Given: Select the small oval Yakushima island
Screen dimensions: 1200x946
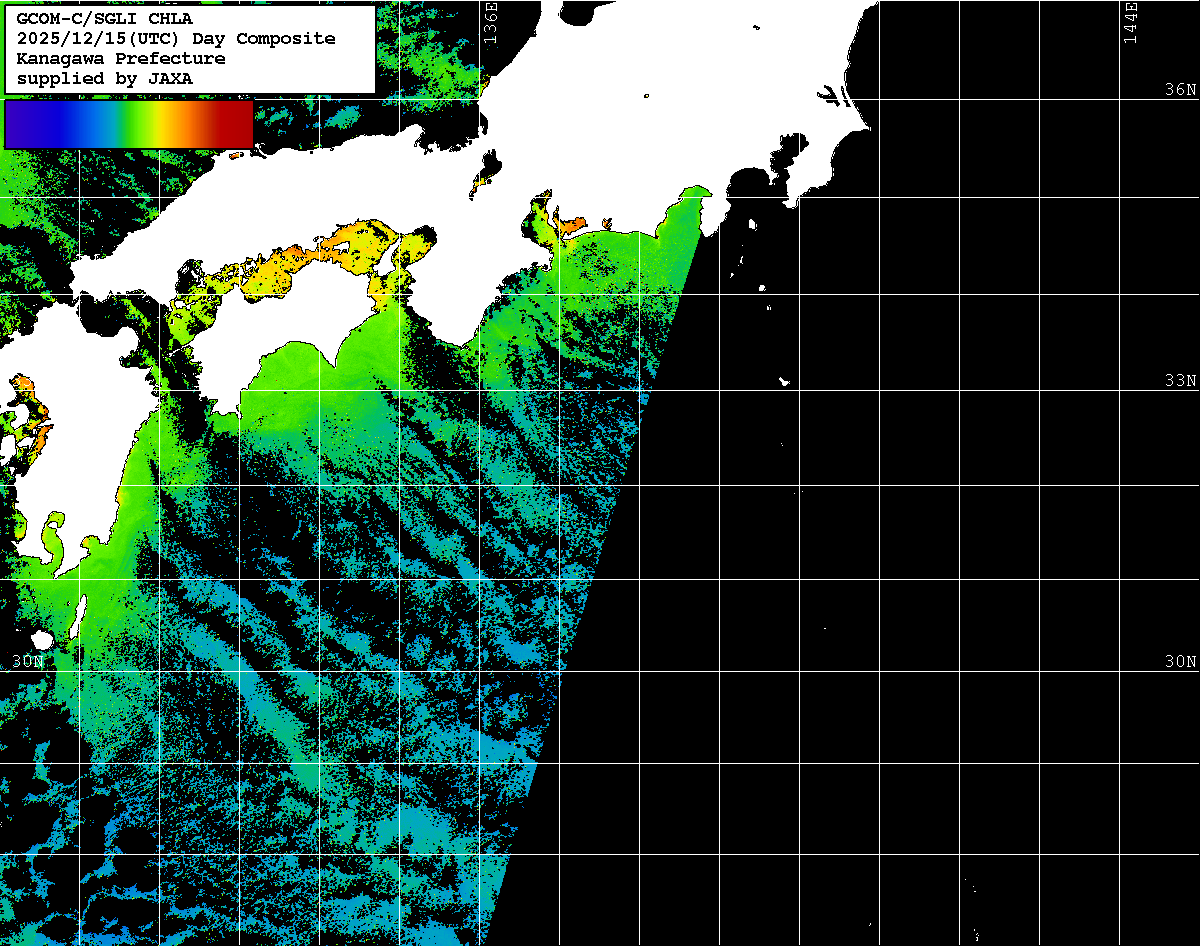Looking at the screenshot, I should click(42, 640).
